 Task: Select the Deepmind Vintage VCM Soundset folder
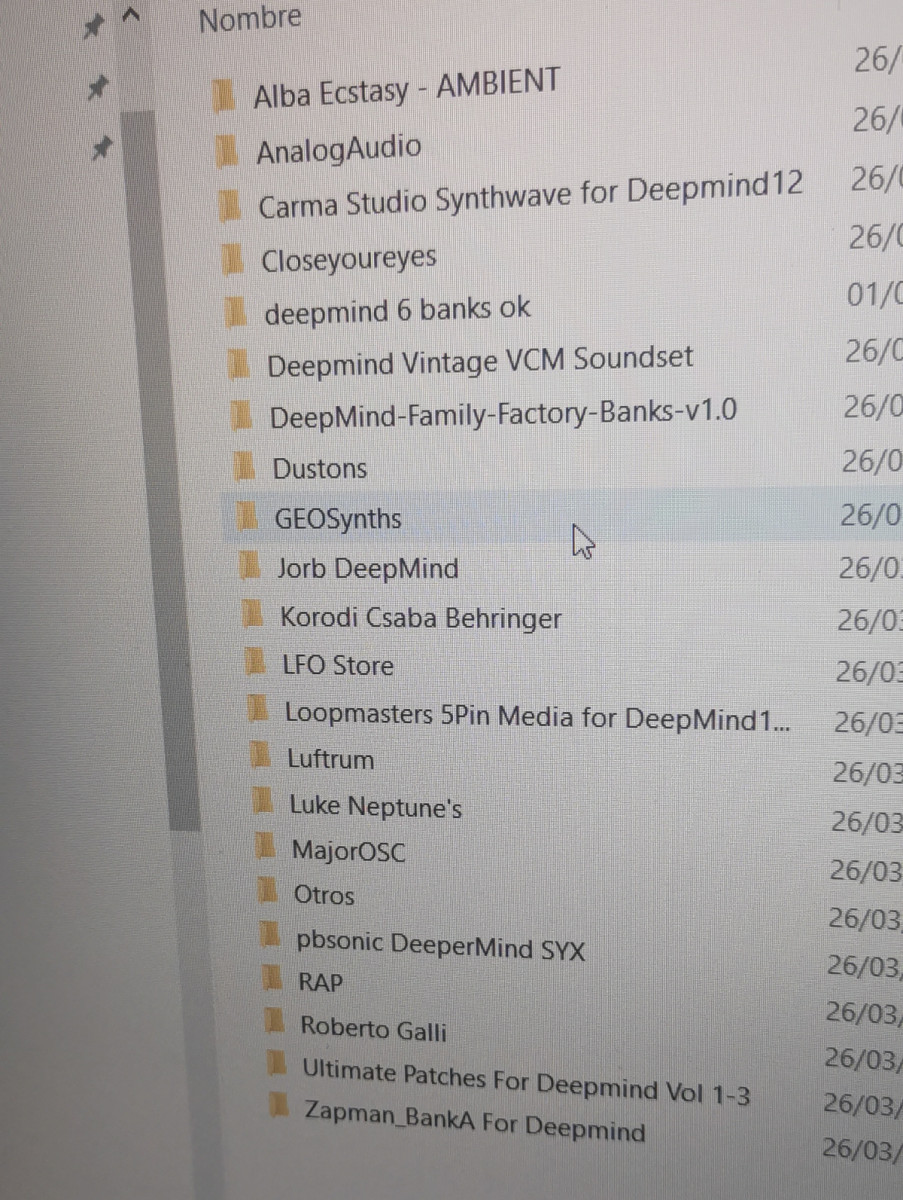click(480, 361)
